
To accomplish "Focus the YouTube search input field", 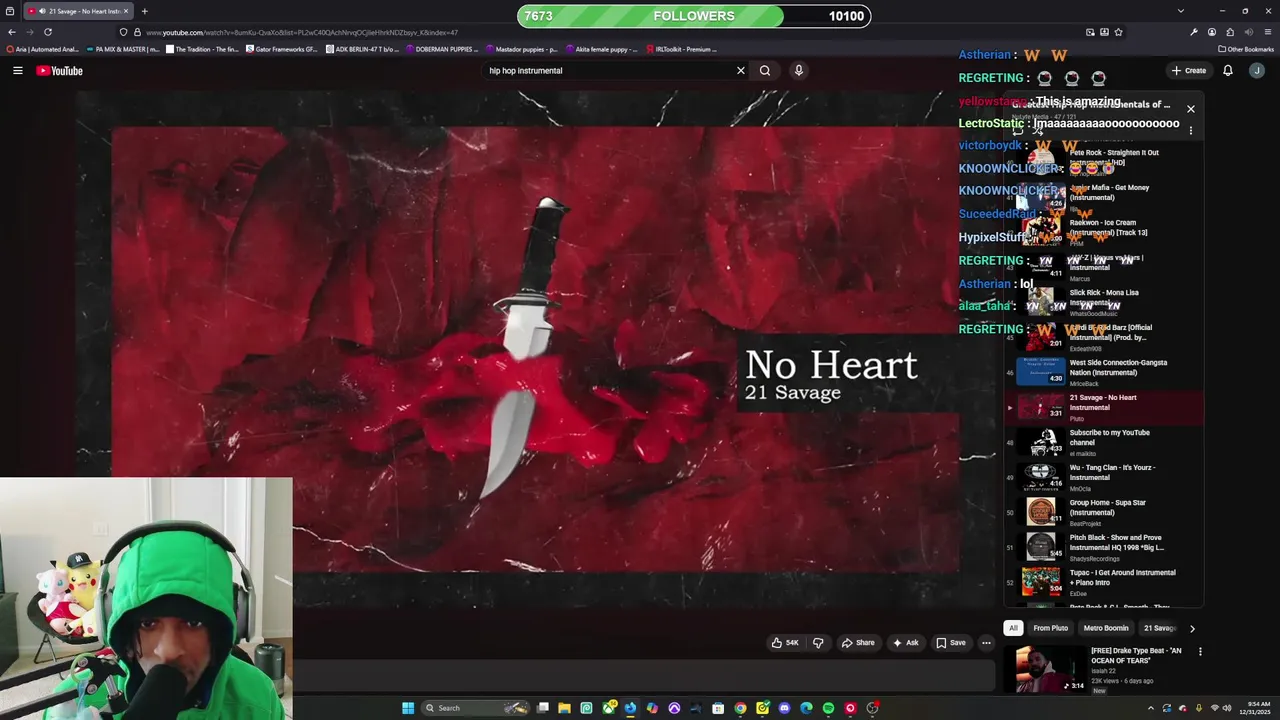I will click(608, 70).
